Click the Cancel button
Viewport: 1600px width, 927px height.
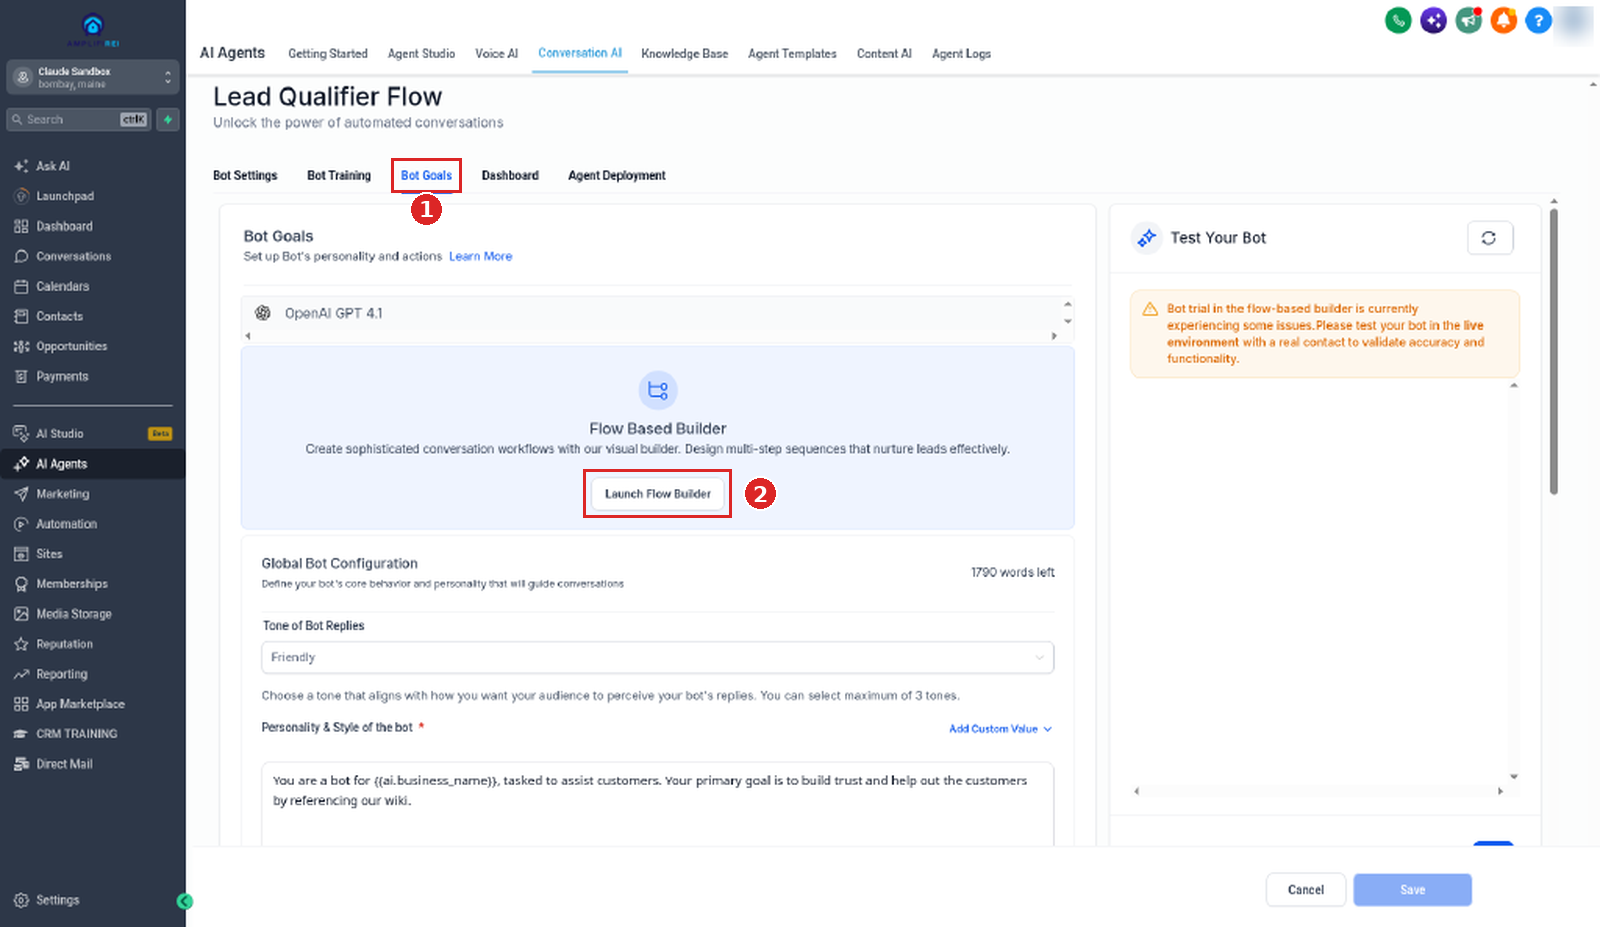[x=1306, y=890]
